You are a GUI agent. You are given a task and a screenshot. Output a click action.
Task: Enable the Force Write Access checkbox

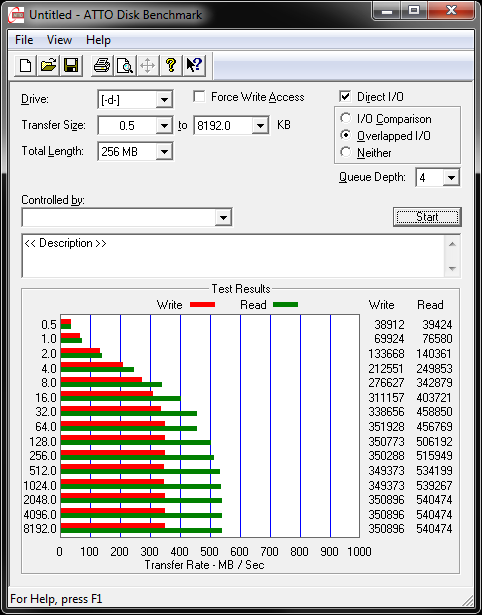199,96
